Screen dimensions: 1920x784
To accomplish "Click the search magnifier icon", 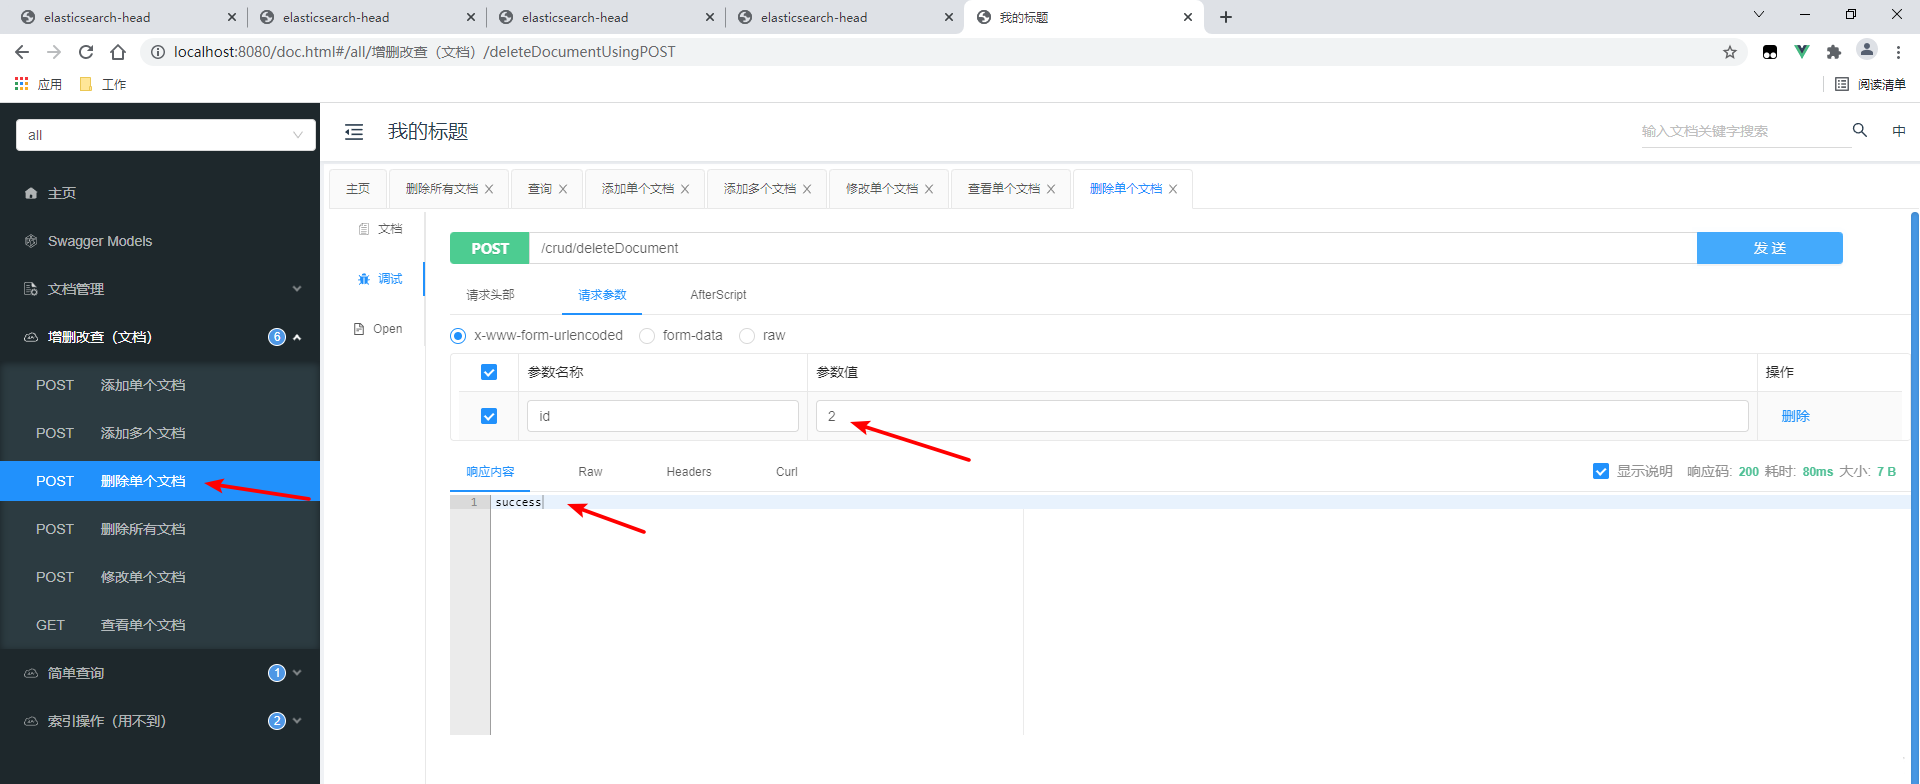I will tap(1860, 130).
